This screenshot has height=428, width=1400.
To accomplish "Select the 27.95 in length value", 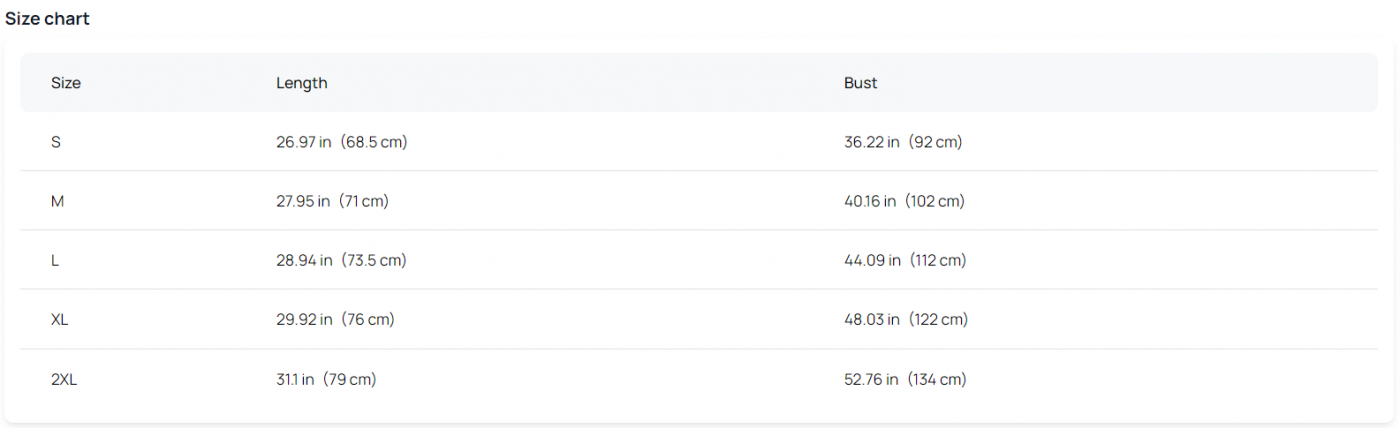I will click(303, 201).
